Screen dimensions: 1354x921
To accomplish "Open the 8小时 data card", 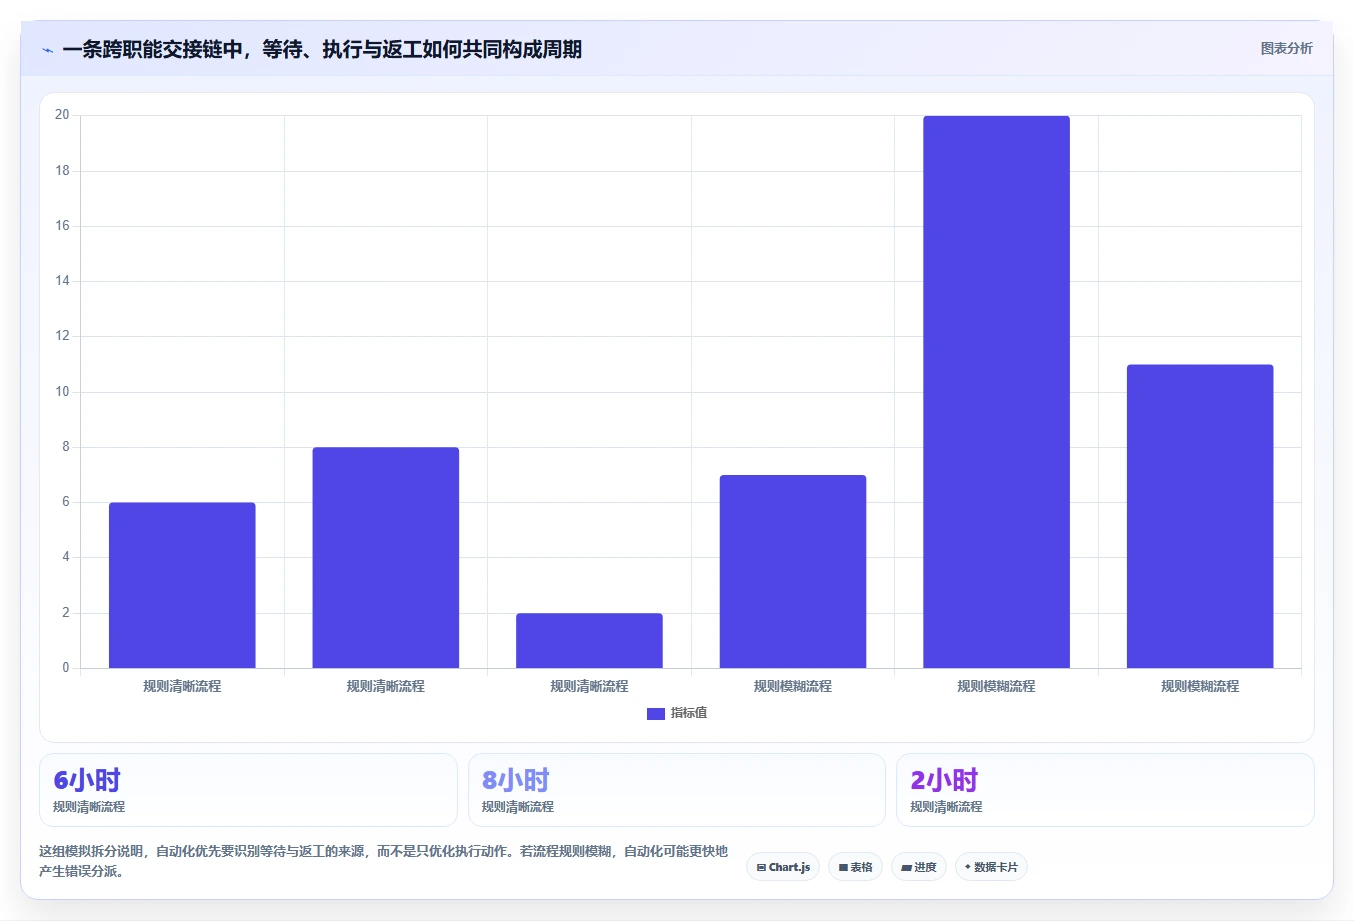I will 677,790.
